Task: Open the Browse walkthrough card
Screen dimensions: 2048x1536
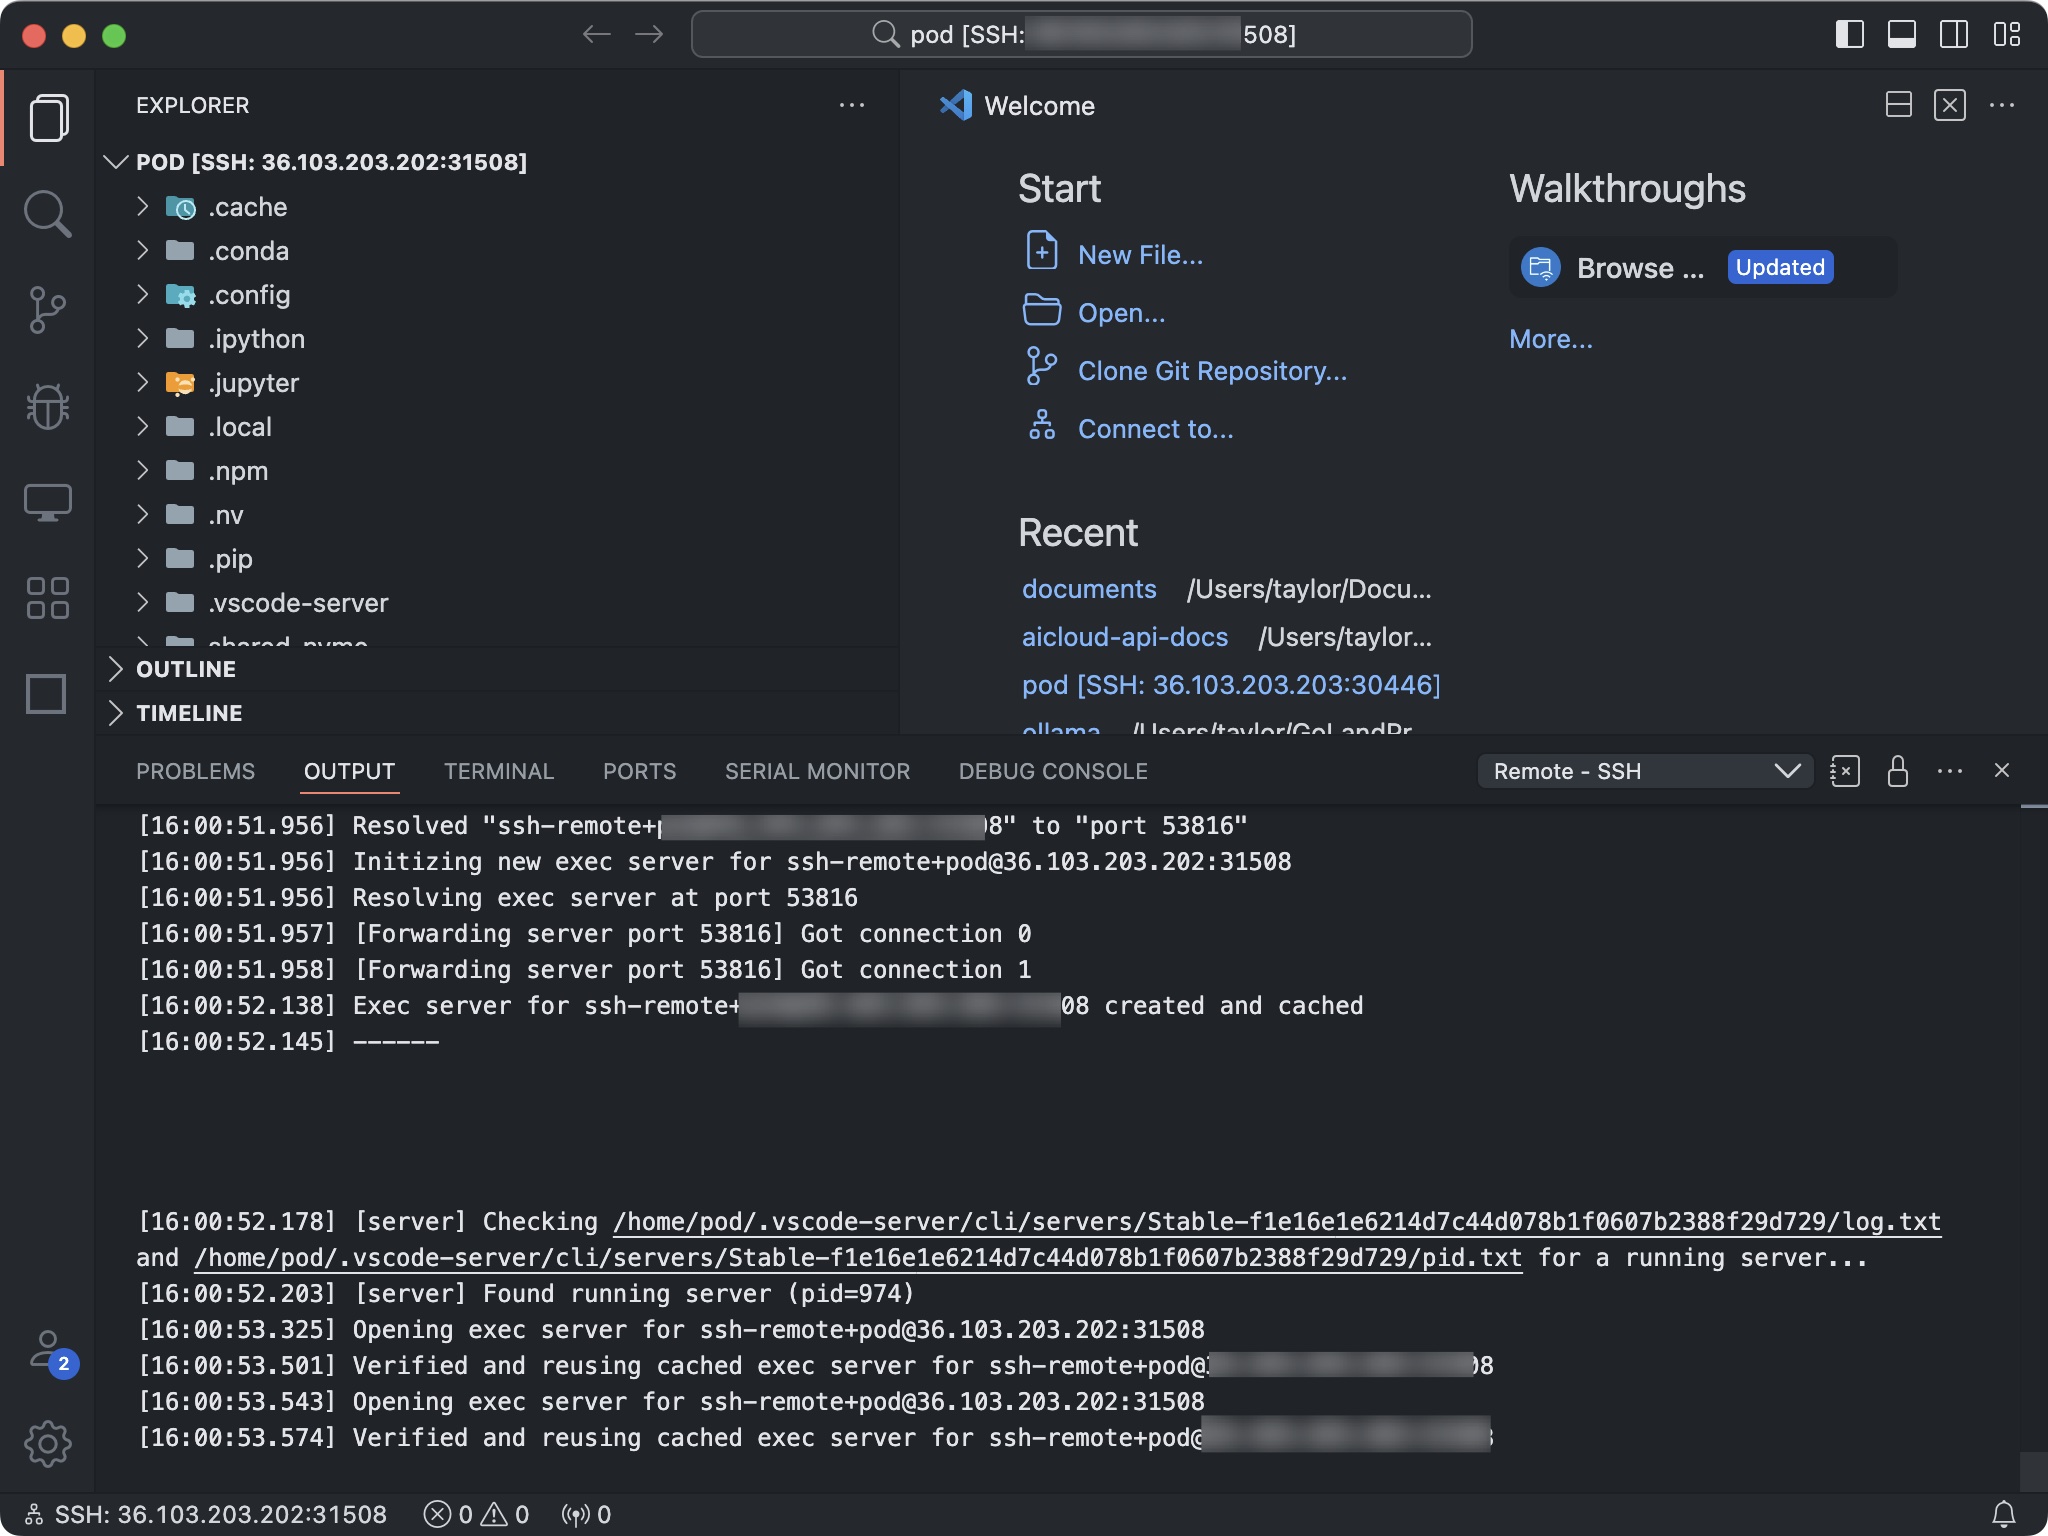Action: click(x=1702, y=267)
